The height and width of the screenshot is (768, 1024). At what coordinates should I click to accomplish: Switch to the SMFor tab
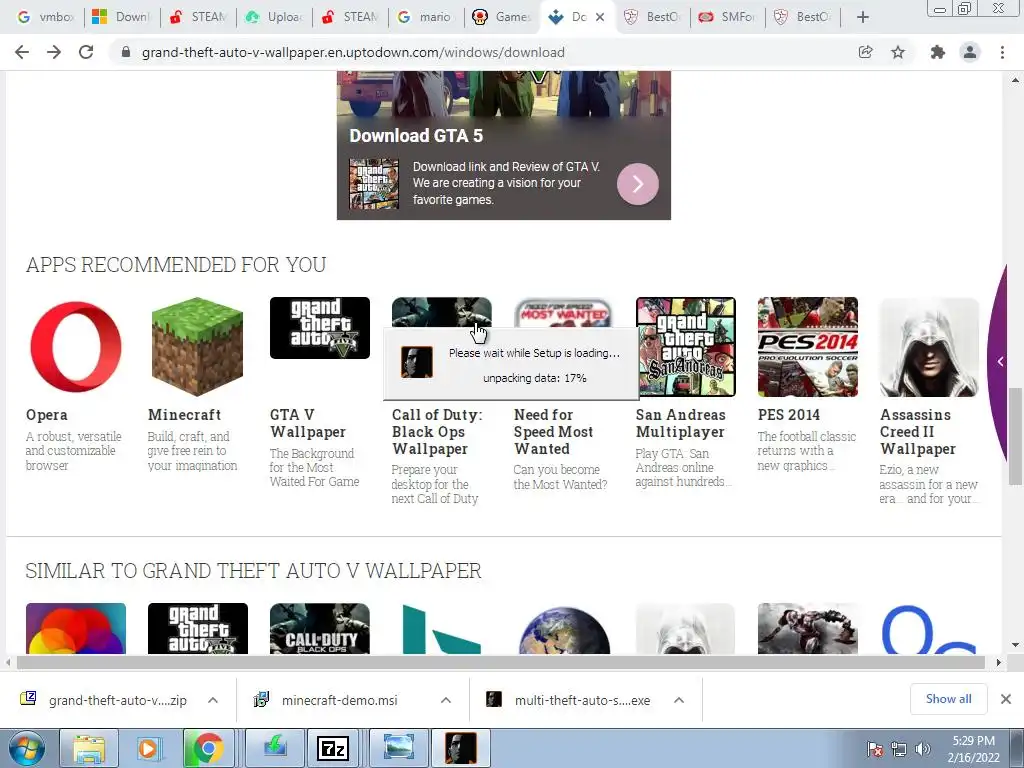pos(728,17)
